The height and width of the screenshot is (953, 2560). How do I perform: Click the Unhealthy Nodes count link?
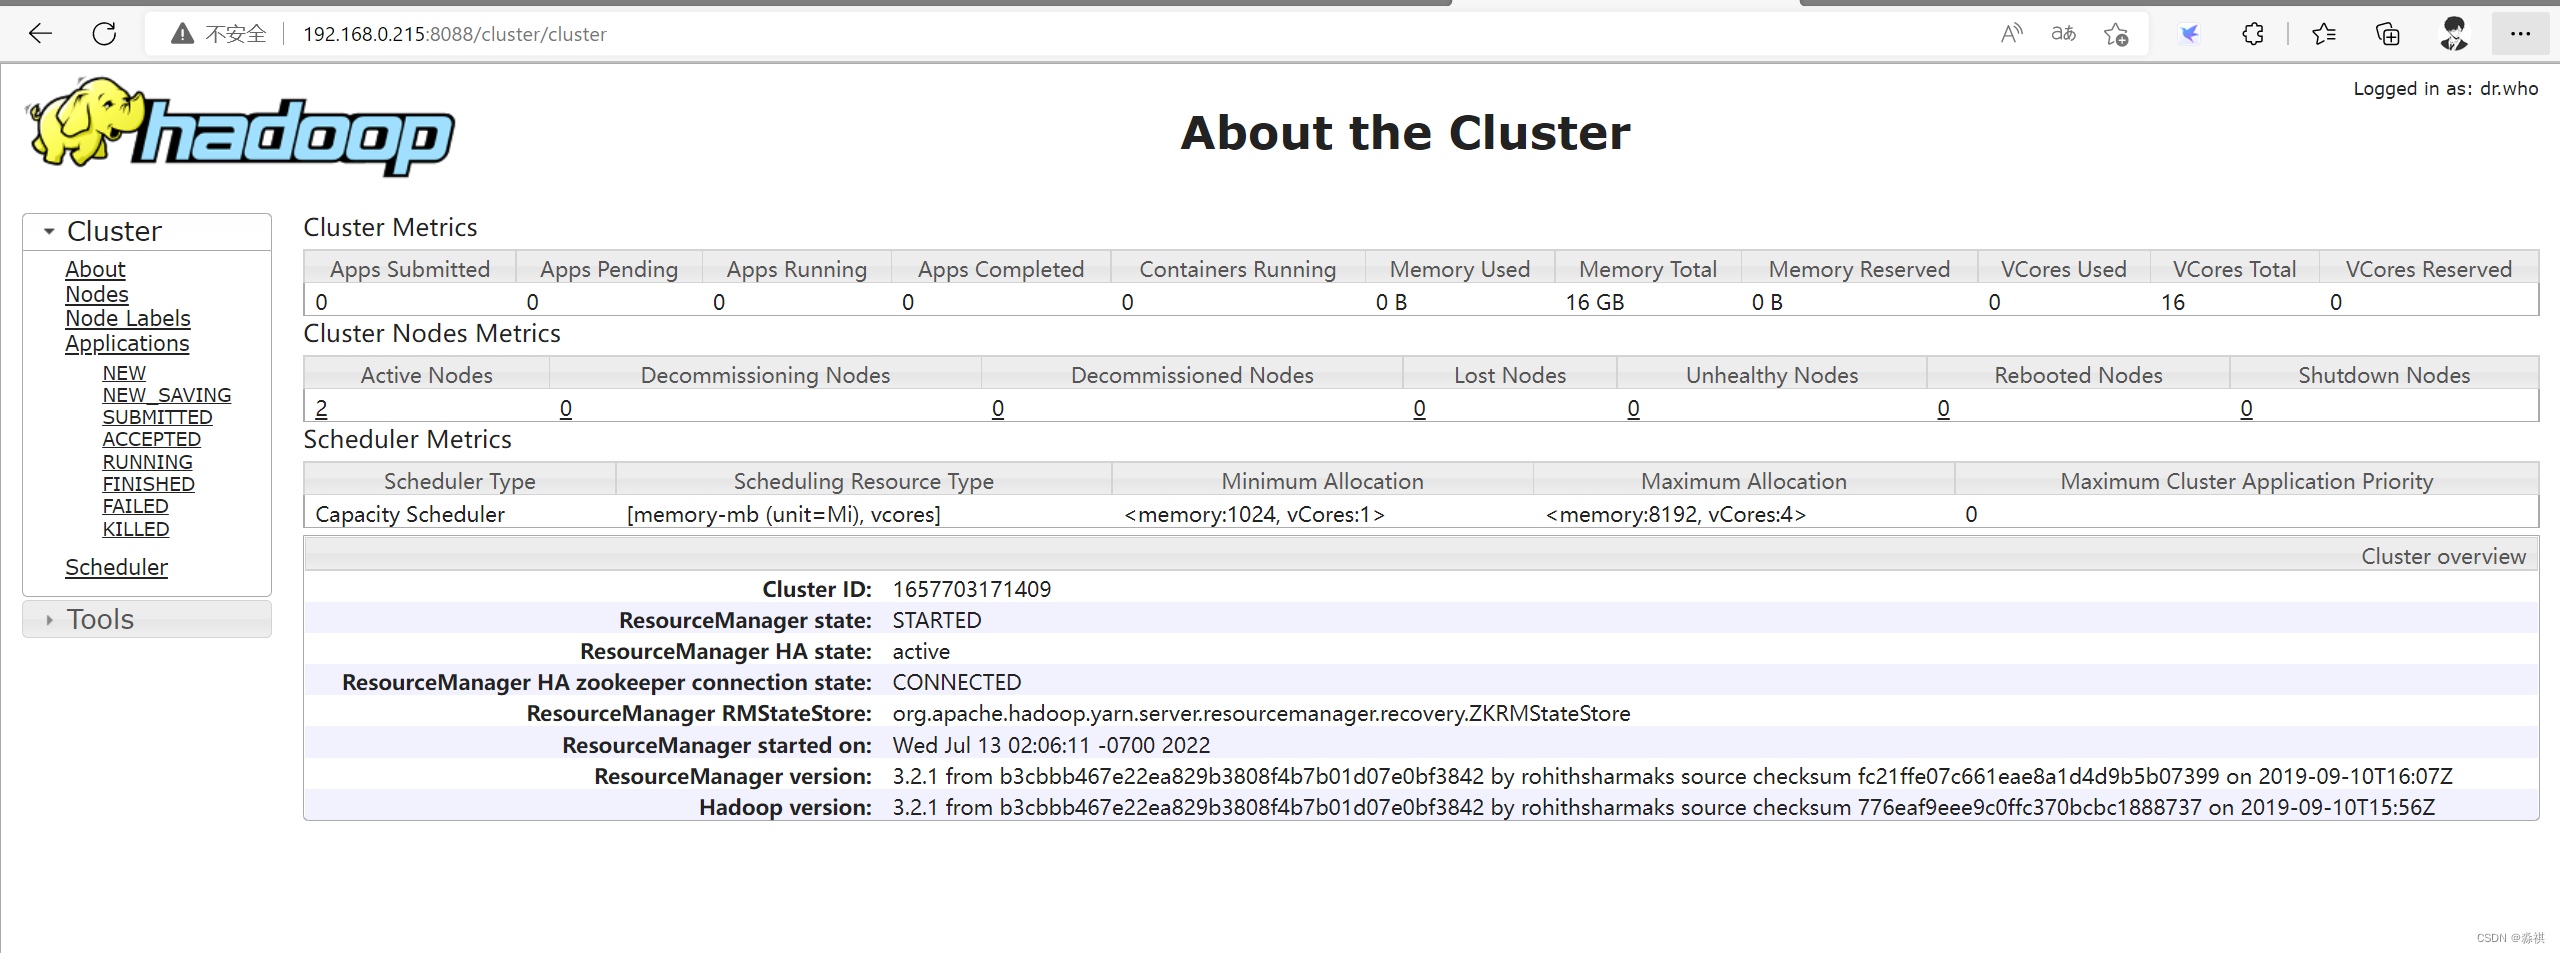point(1634,408)
